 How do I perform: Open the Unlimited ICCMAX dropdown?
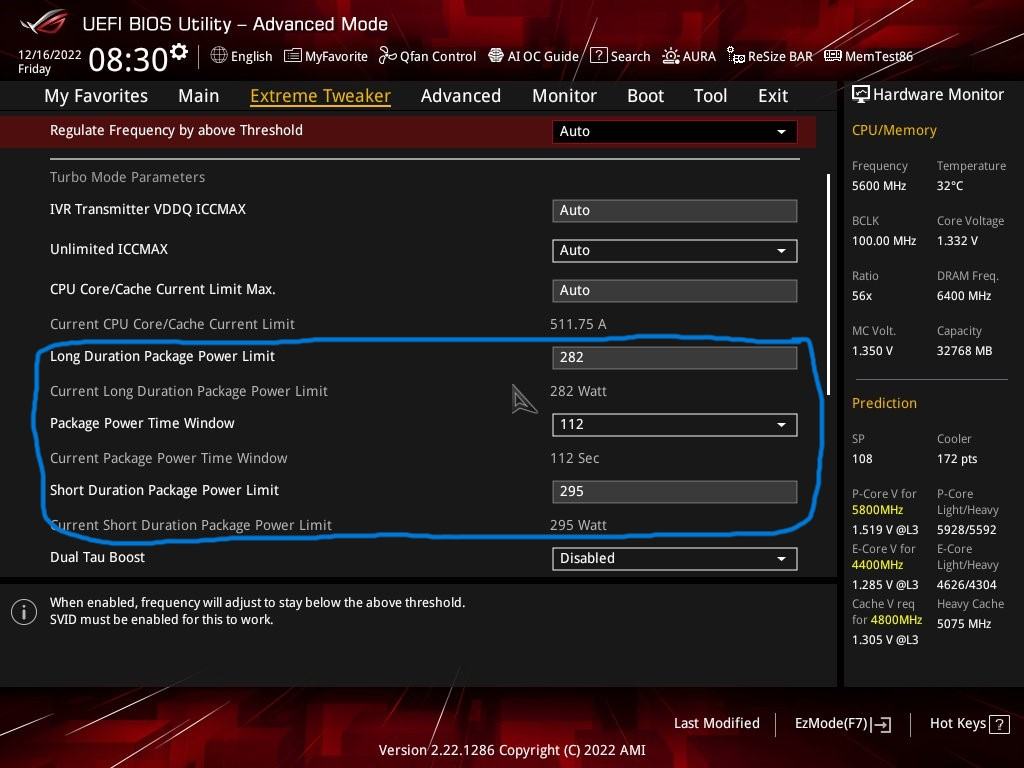(675, 251)
